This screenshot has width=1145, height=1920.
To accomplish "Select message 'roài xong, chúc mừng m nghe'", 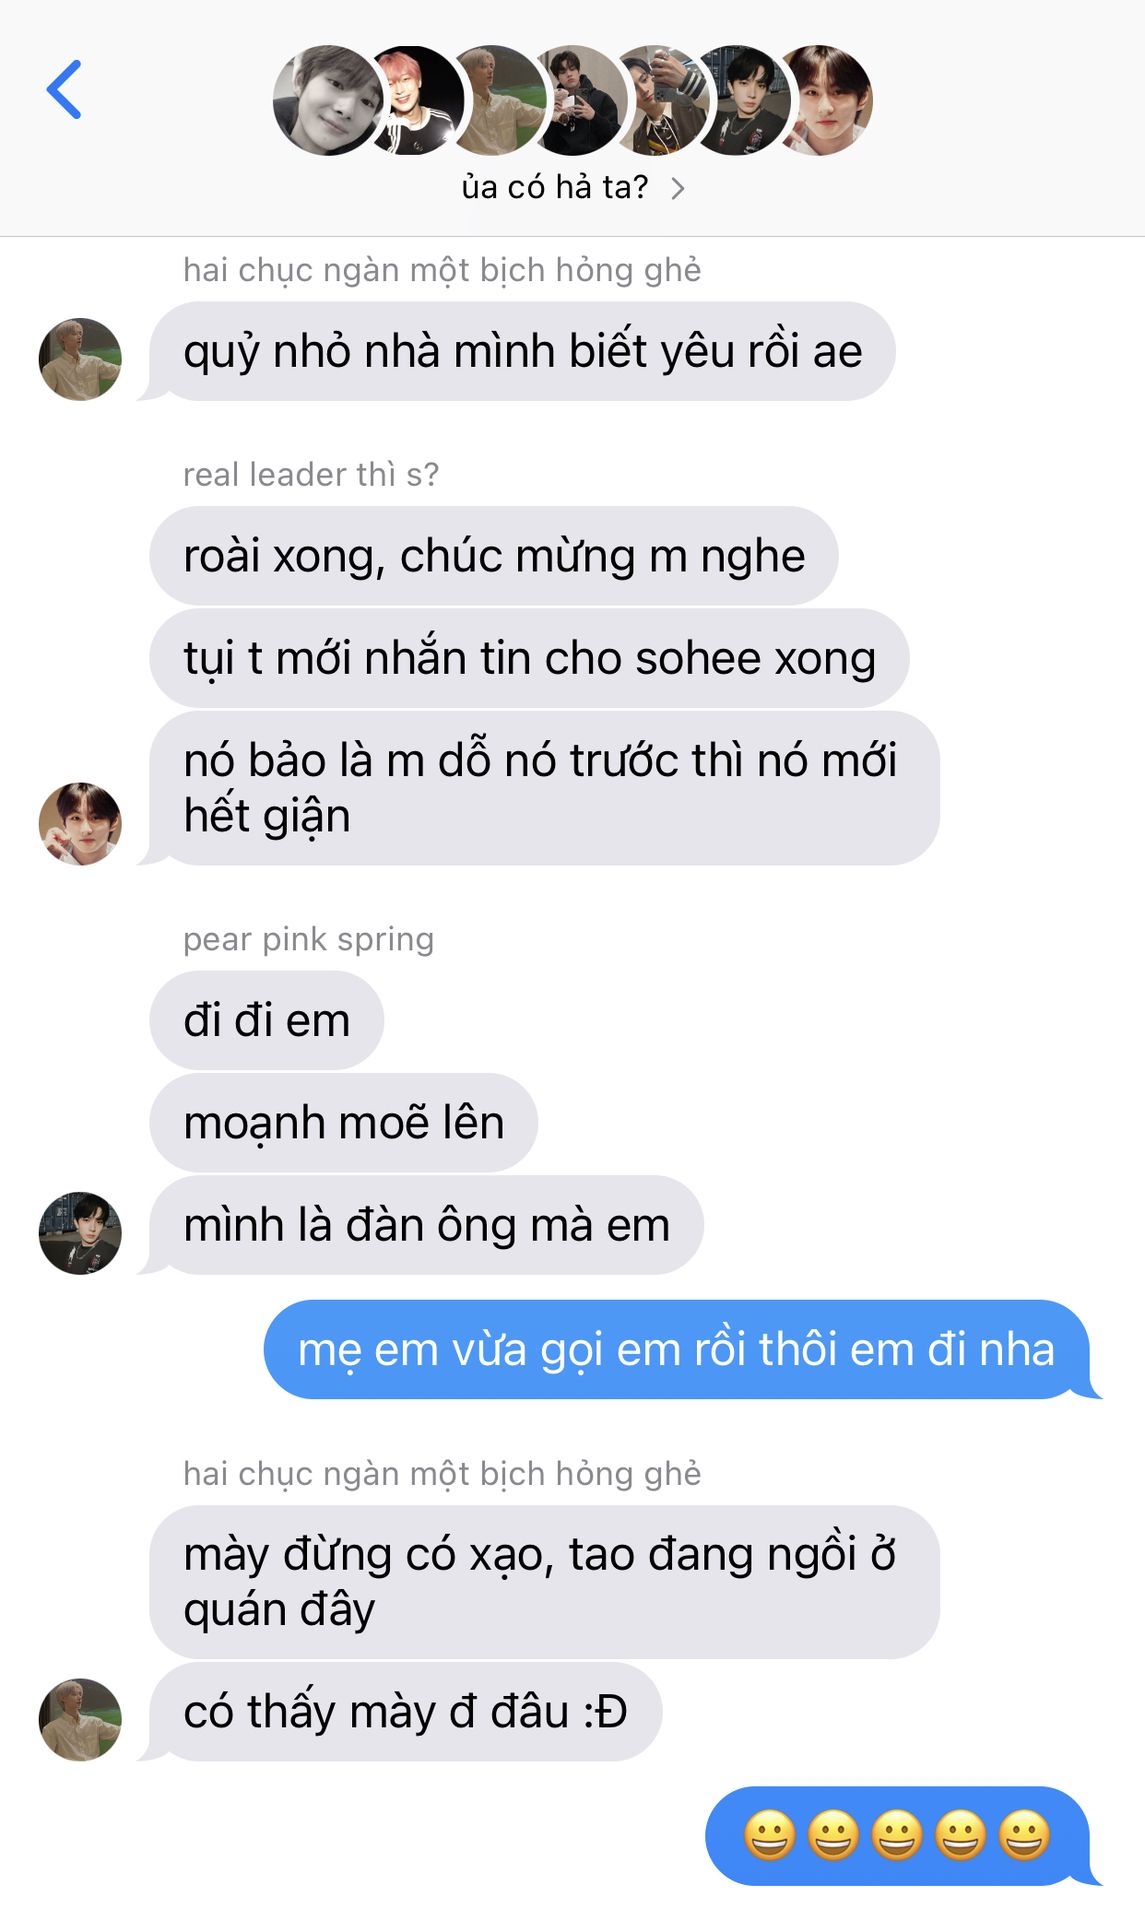I will coord(494,555).
